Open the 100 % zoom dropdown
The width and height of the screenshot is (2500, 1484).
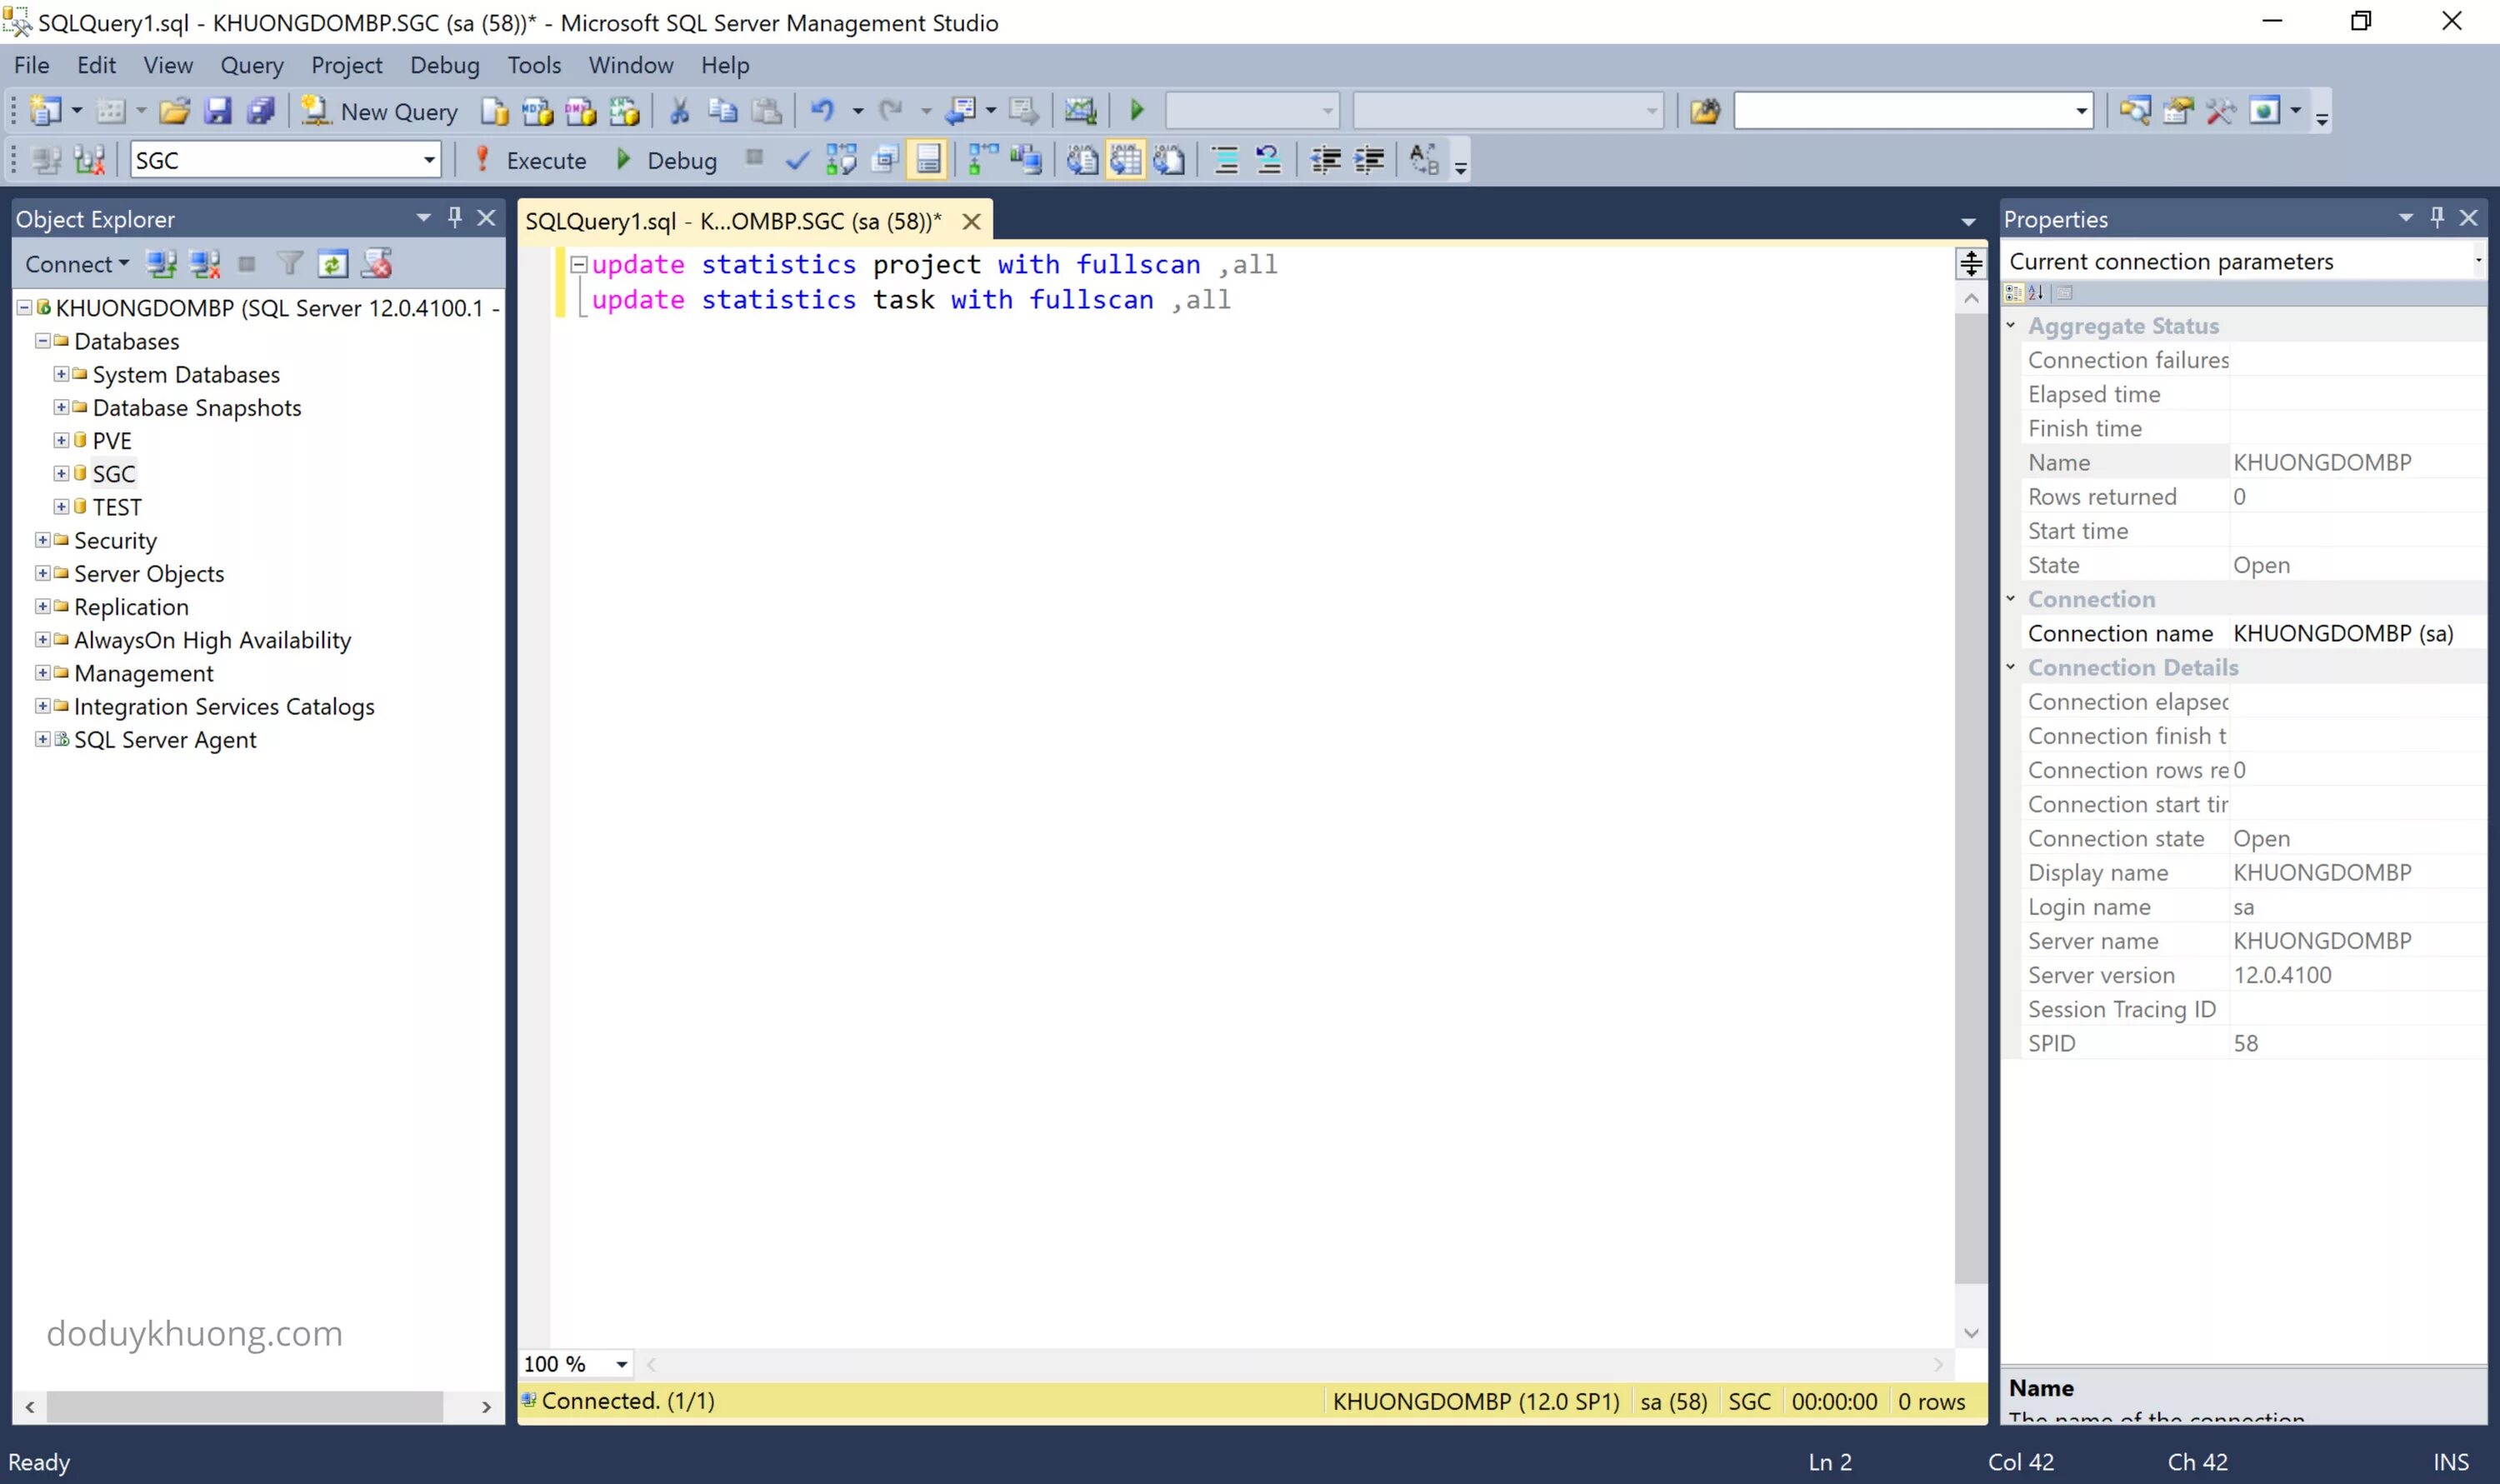pyautogui.click(x=621, y=1364)
